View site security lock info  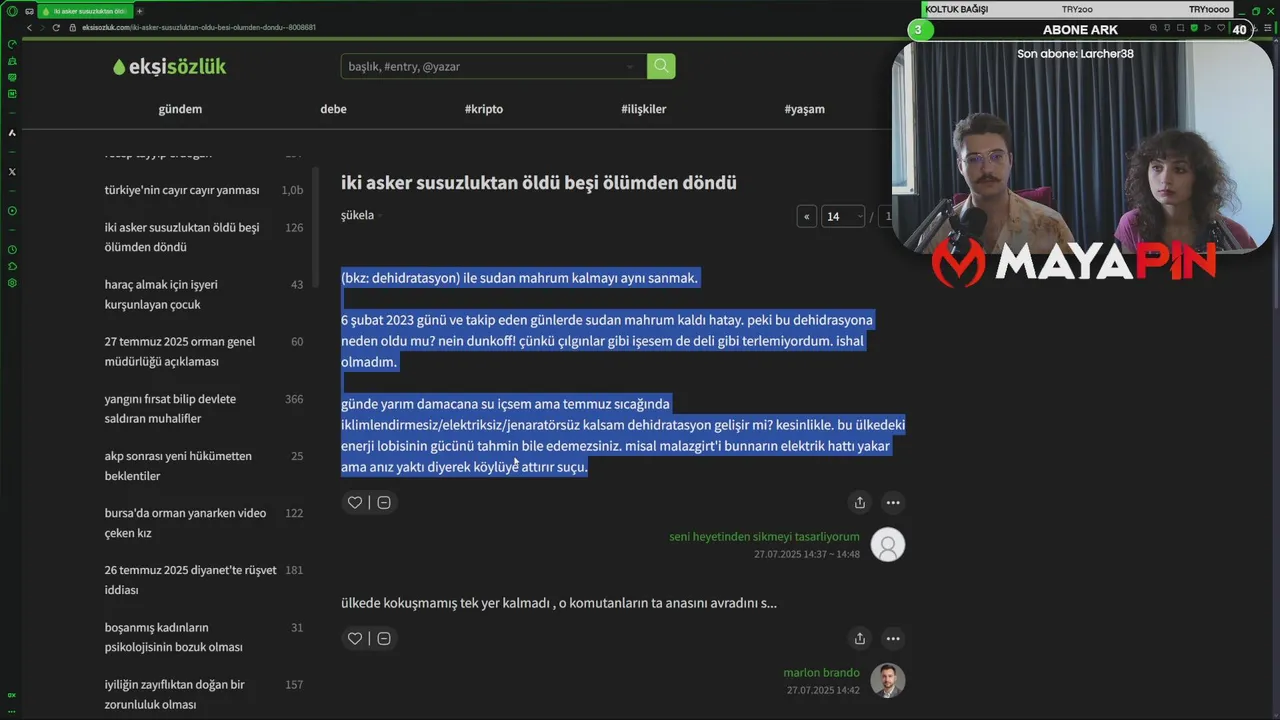click(72, 27)
